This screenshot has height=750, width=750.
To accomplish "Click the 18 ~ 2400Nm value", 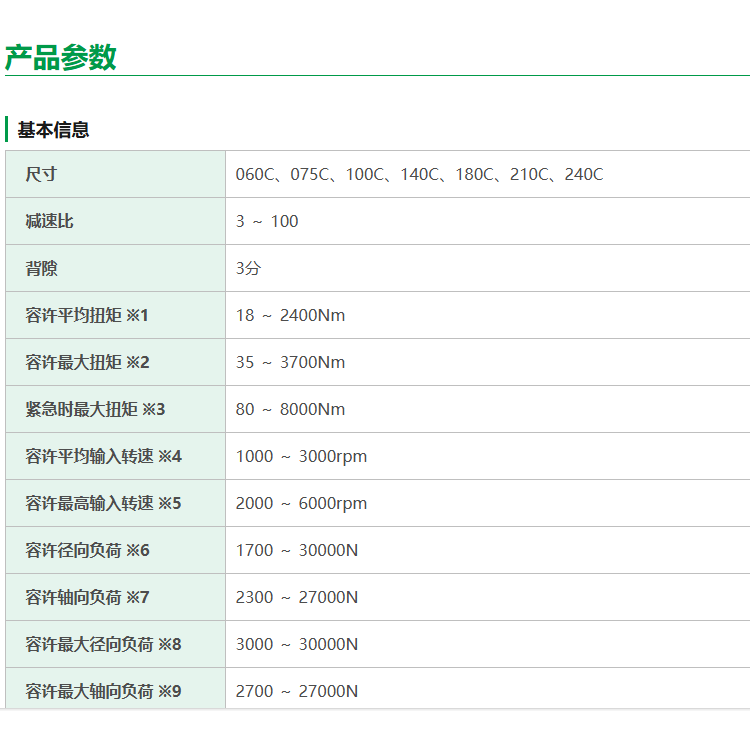I will (x=290, y=315).
